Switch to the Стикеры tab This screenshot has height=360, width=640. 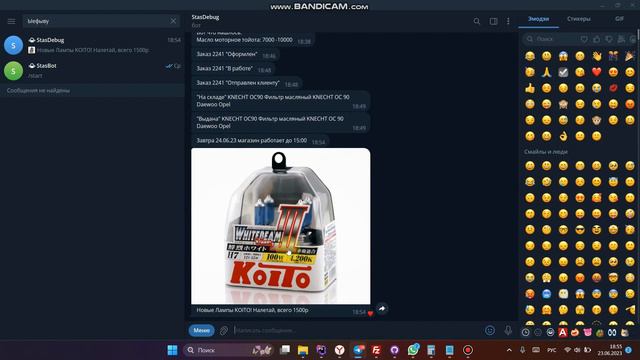578,19
